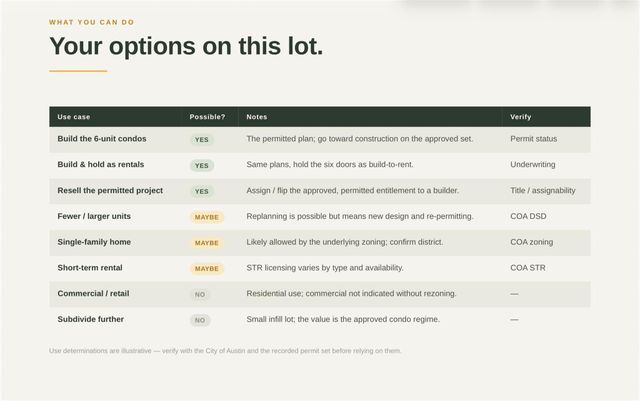The height and width of the screenshot is (401, 640).
Task: Click the Title / assignability verify cell
Action: pyautogui.click(x=543, y=190)
